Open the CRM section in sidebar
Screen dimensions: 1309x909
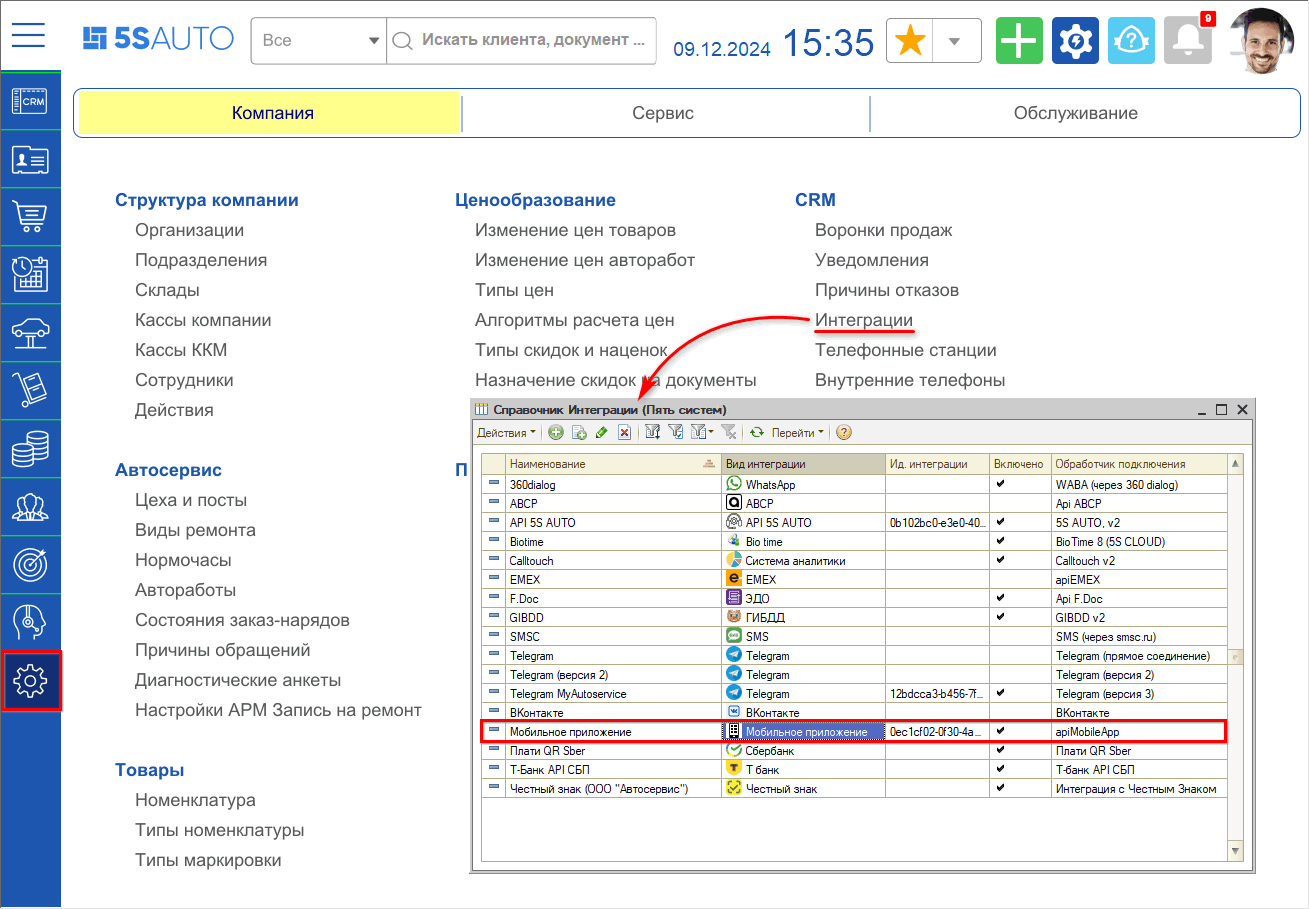[x=30, y=101]
